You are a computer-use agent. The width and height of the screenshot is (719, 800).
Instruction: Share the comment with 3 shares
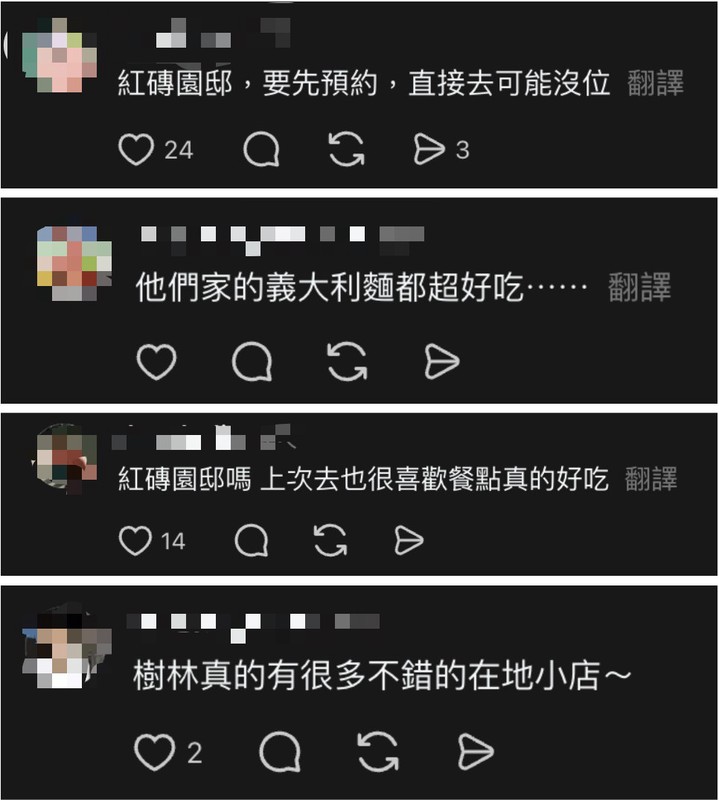(x=429, y=149)
